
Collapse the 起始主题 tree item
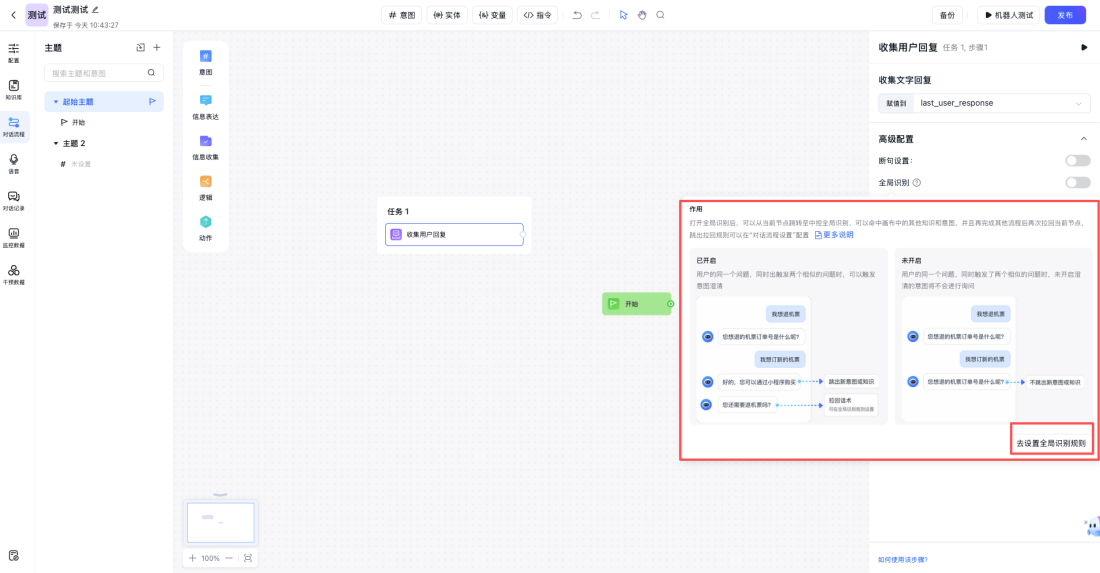56,102
